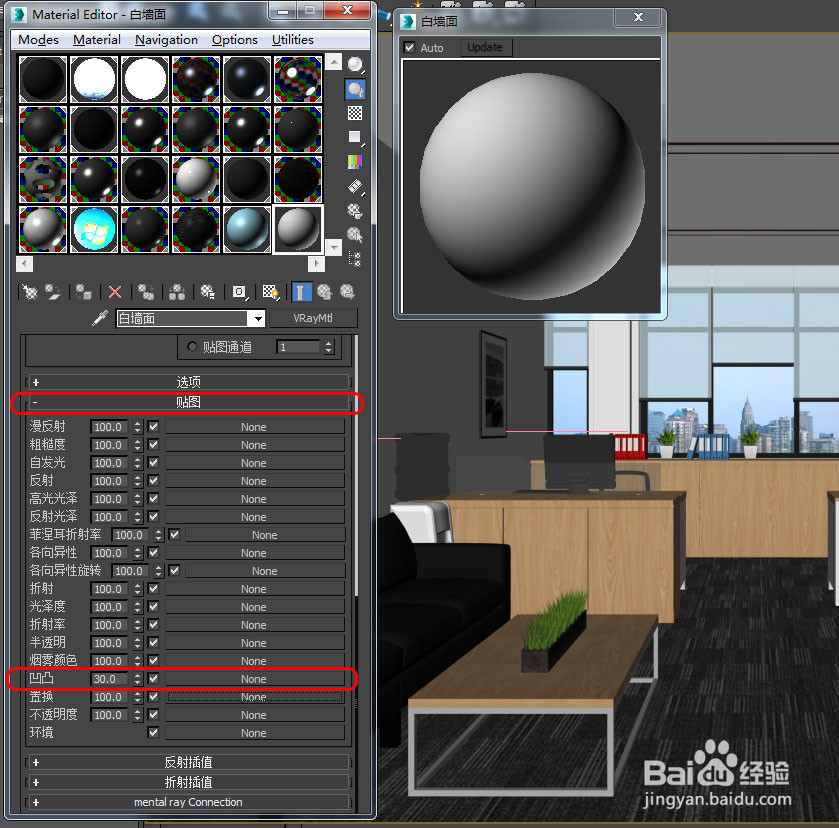Toggle Show Shaded Material in Viewport icon

pos(270,292)
